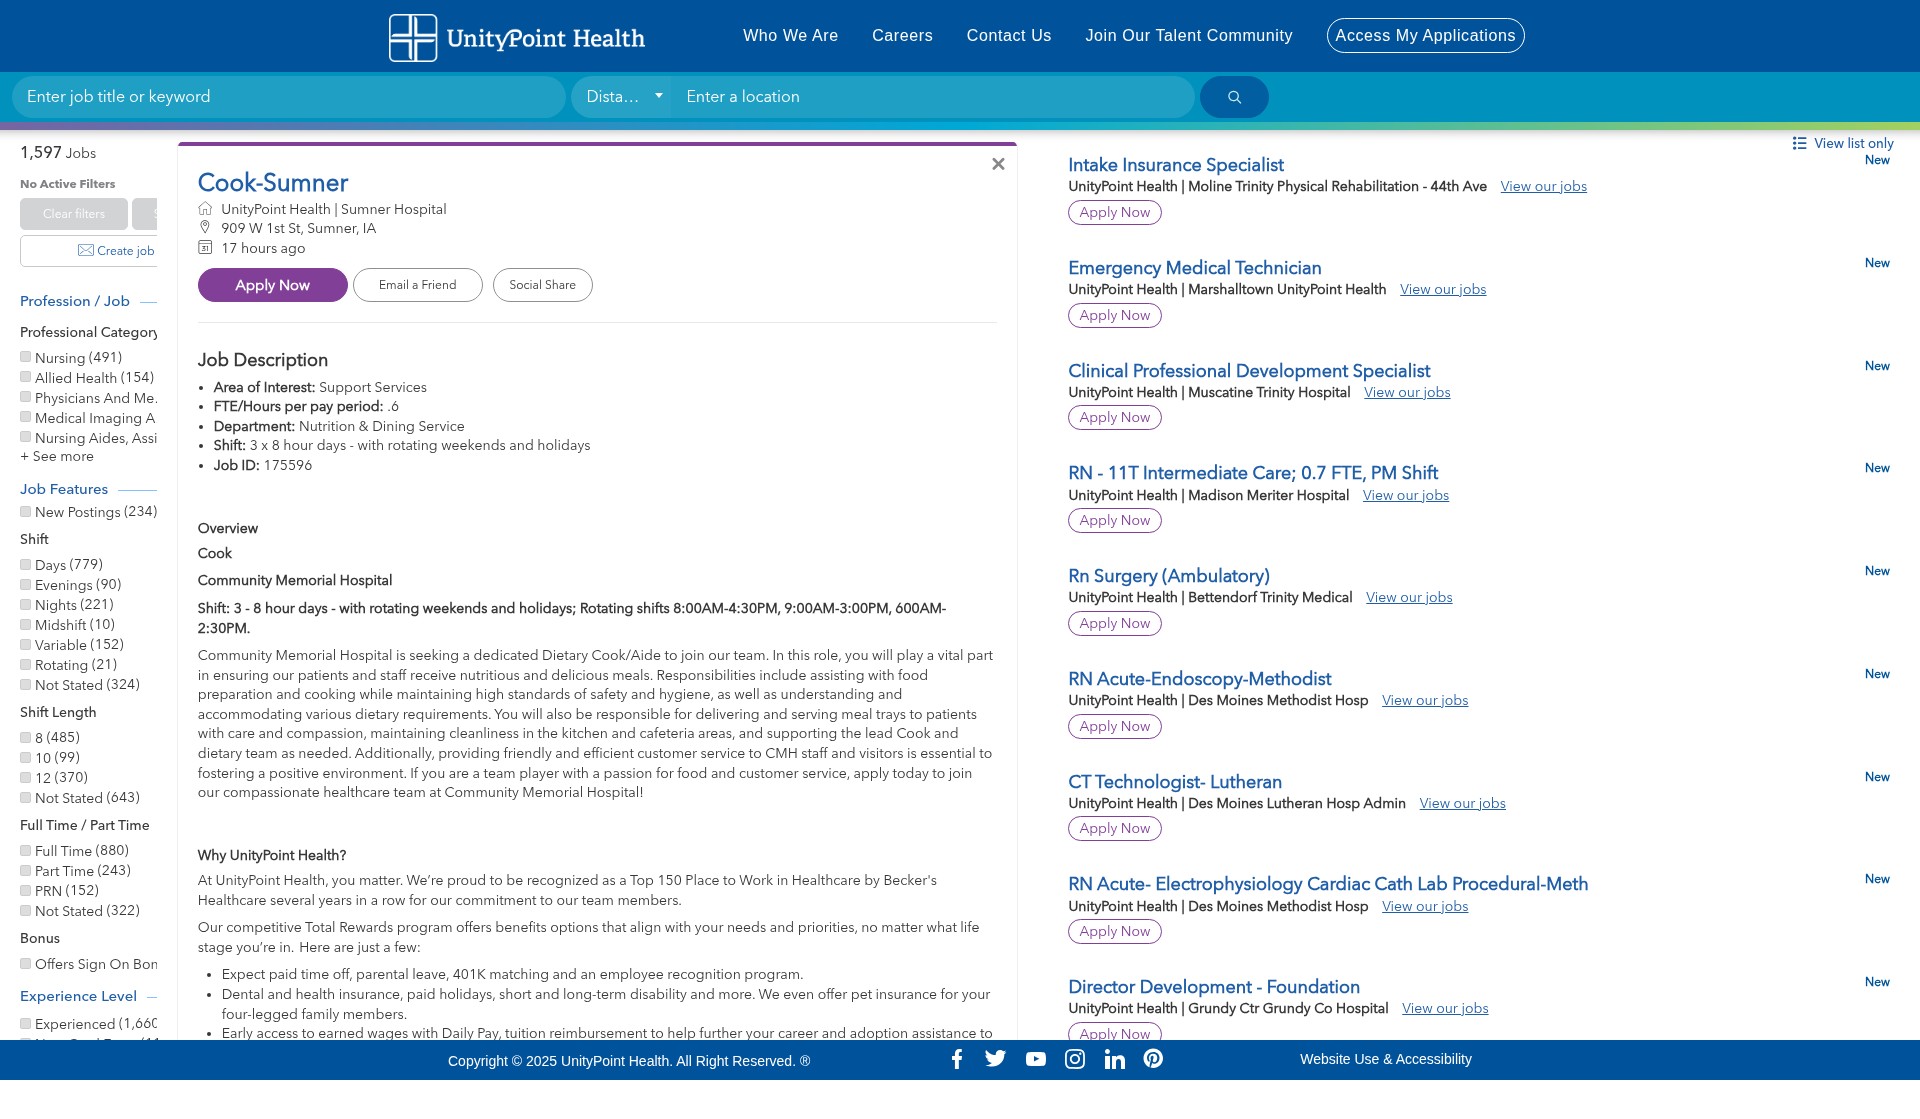This screenshot has height=1119, width=1920.
Task: Click the Enter a location field
Action: click(934, 97)
